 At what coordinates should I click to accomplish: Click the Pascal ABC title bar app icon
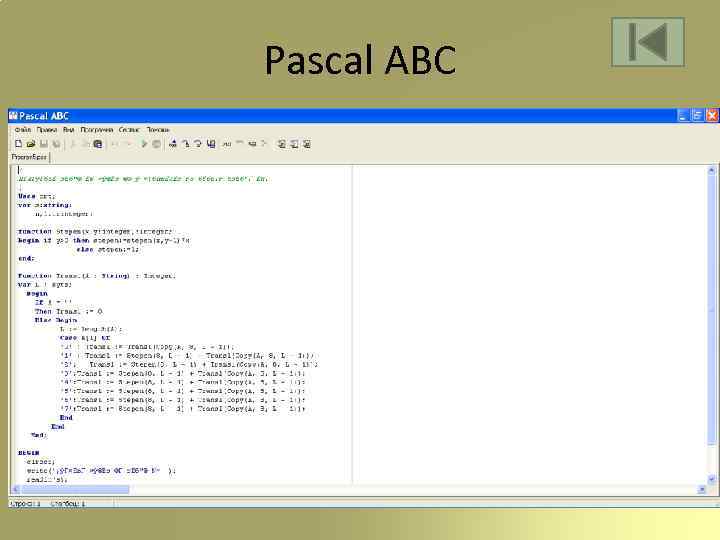(x=13, y=116)
